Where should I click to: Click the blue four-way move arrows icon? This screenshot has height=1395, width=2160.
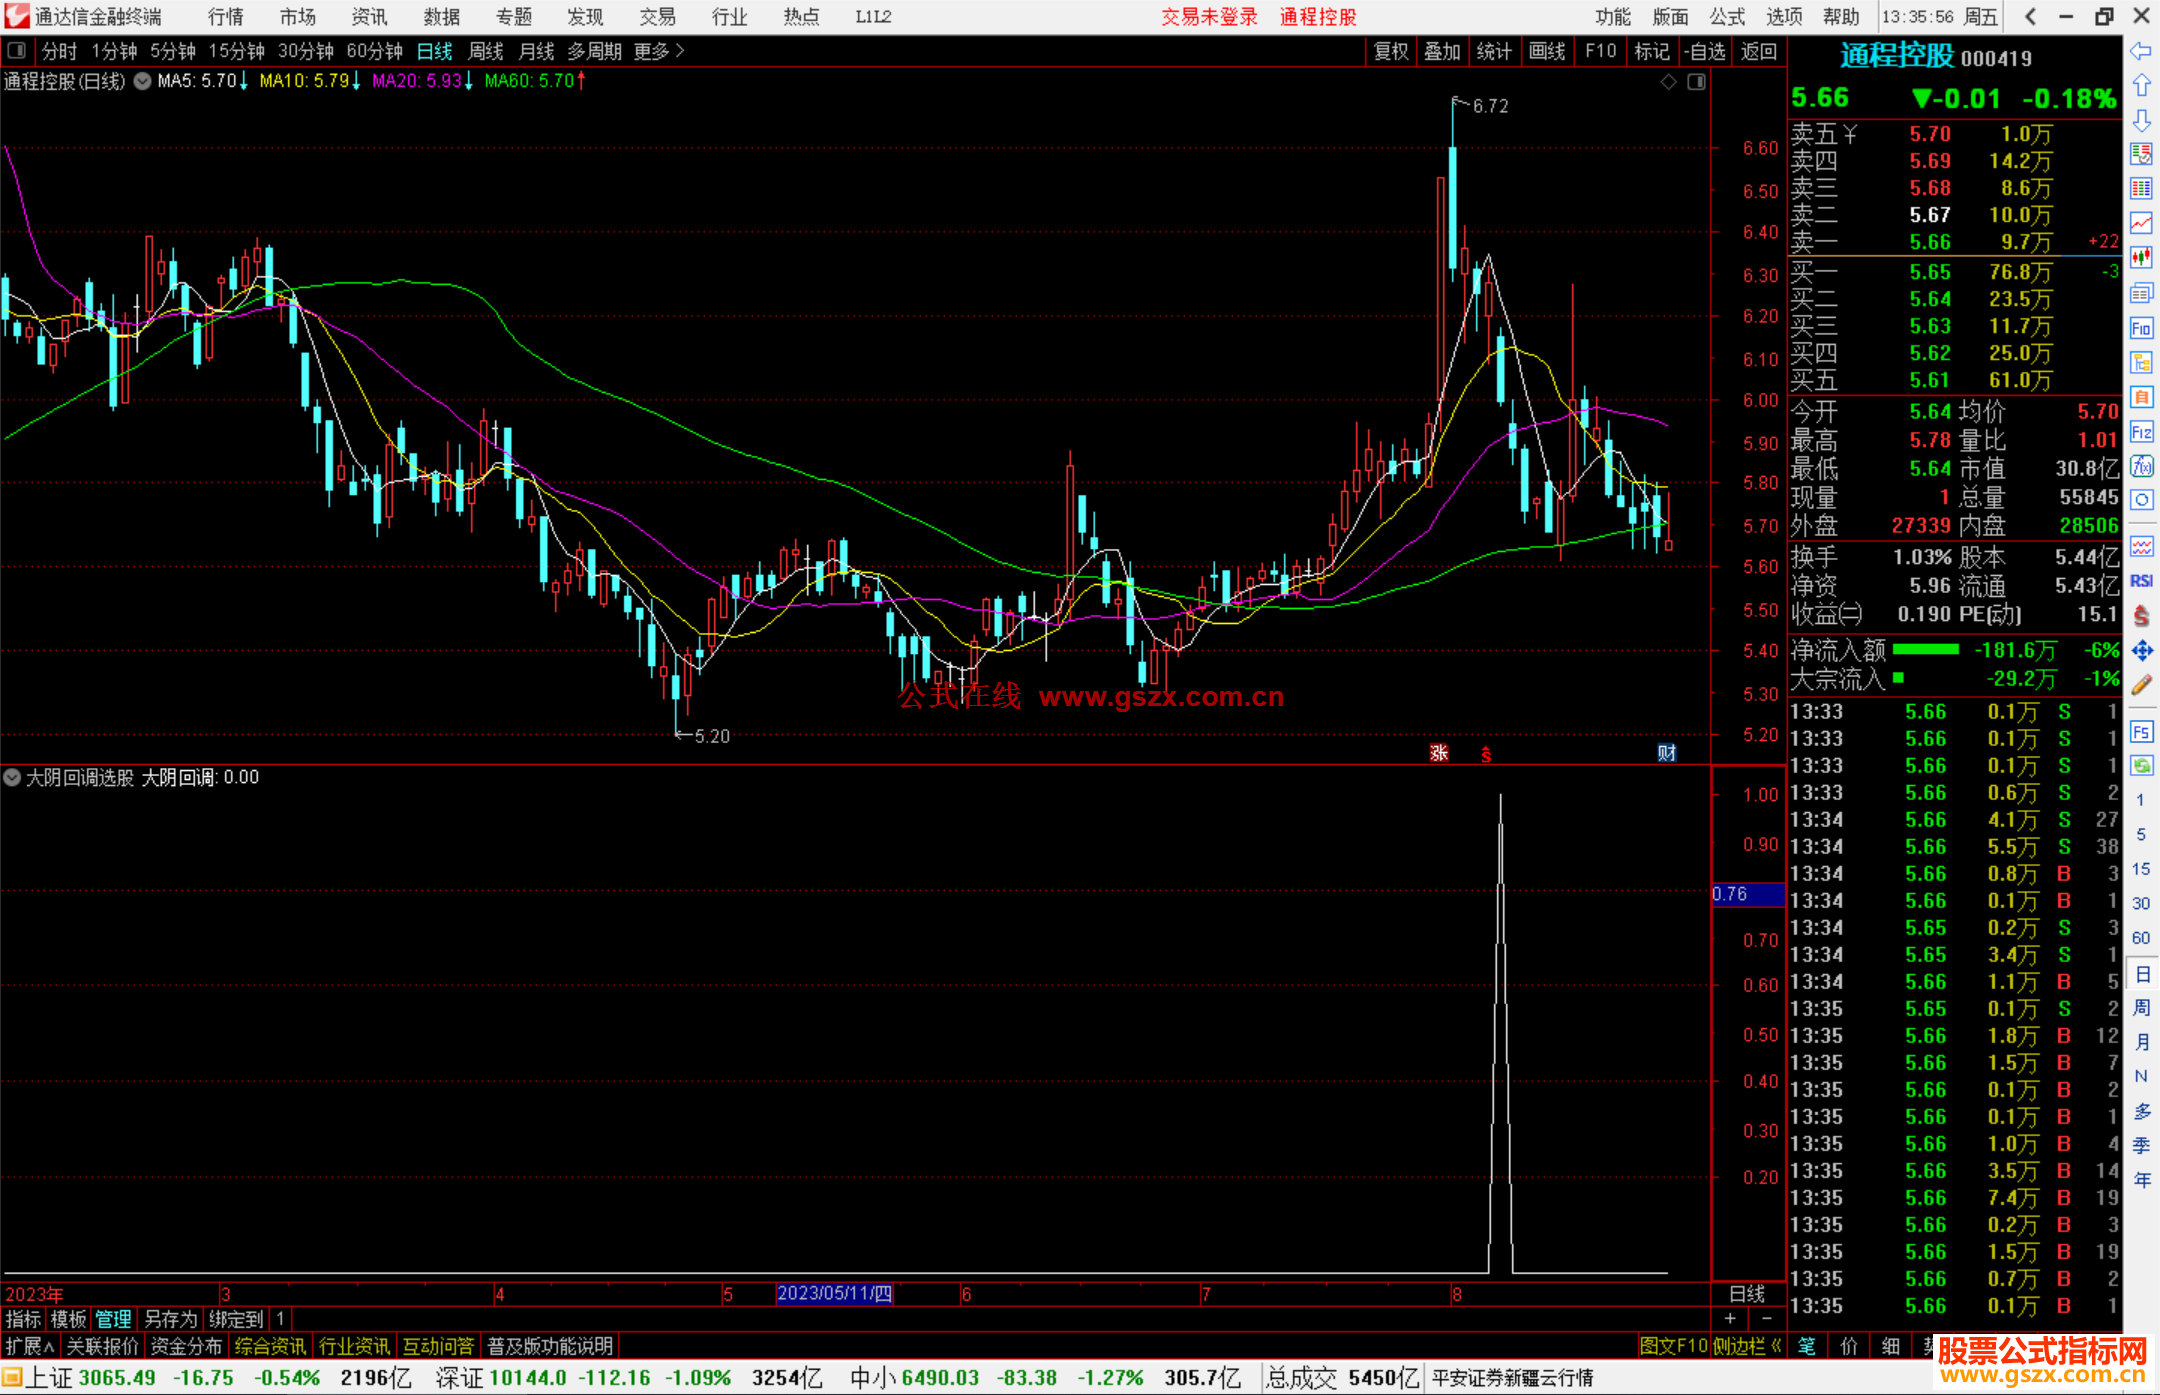2141,651
